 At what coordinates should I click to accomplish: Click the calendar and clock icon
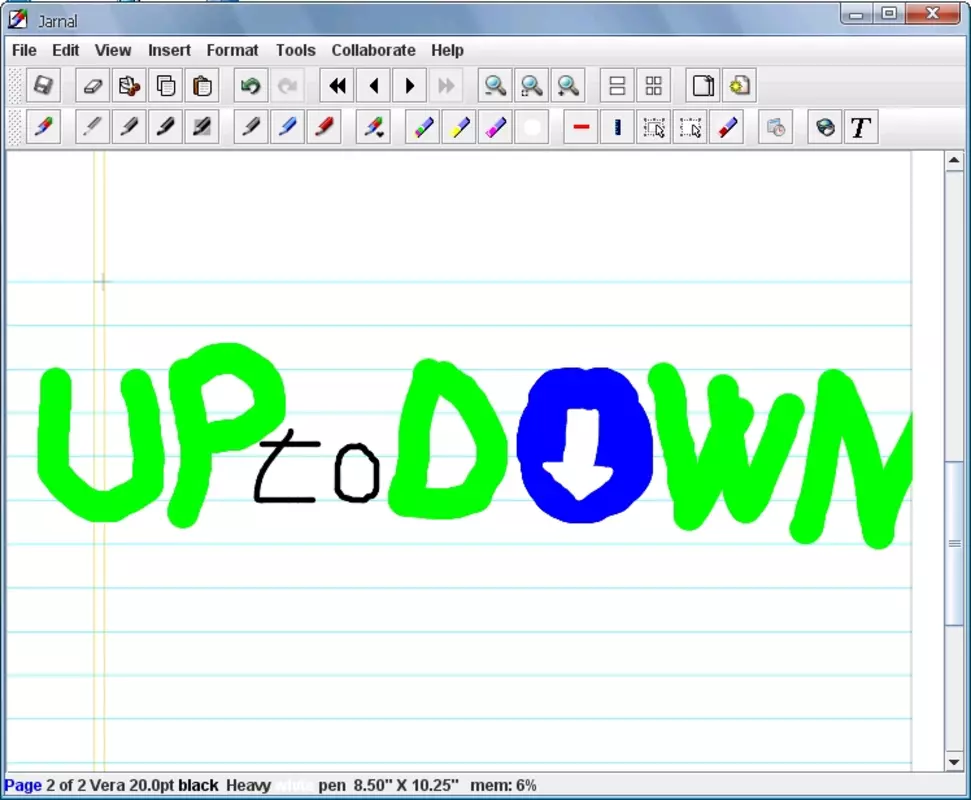(x=776, y=128)
